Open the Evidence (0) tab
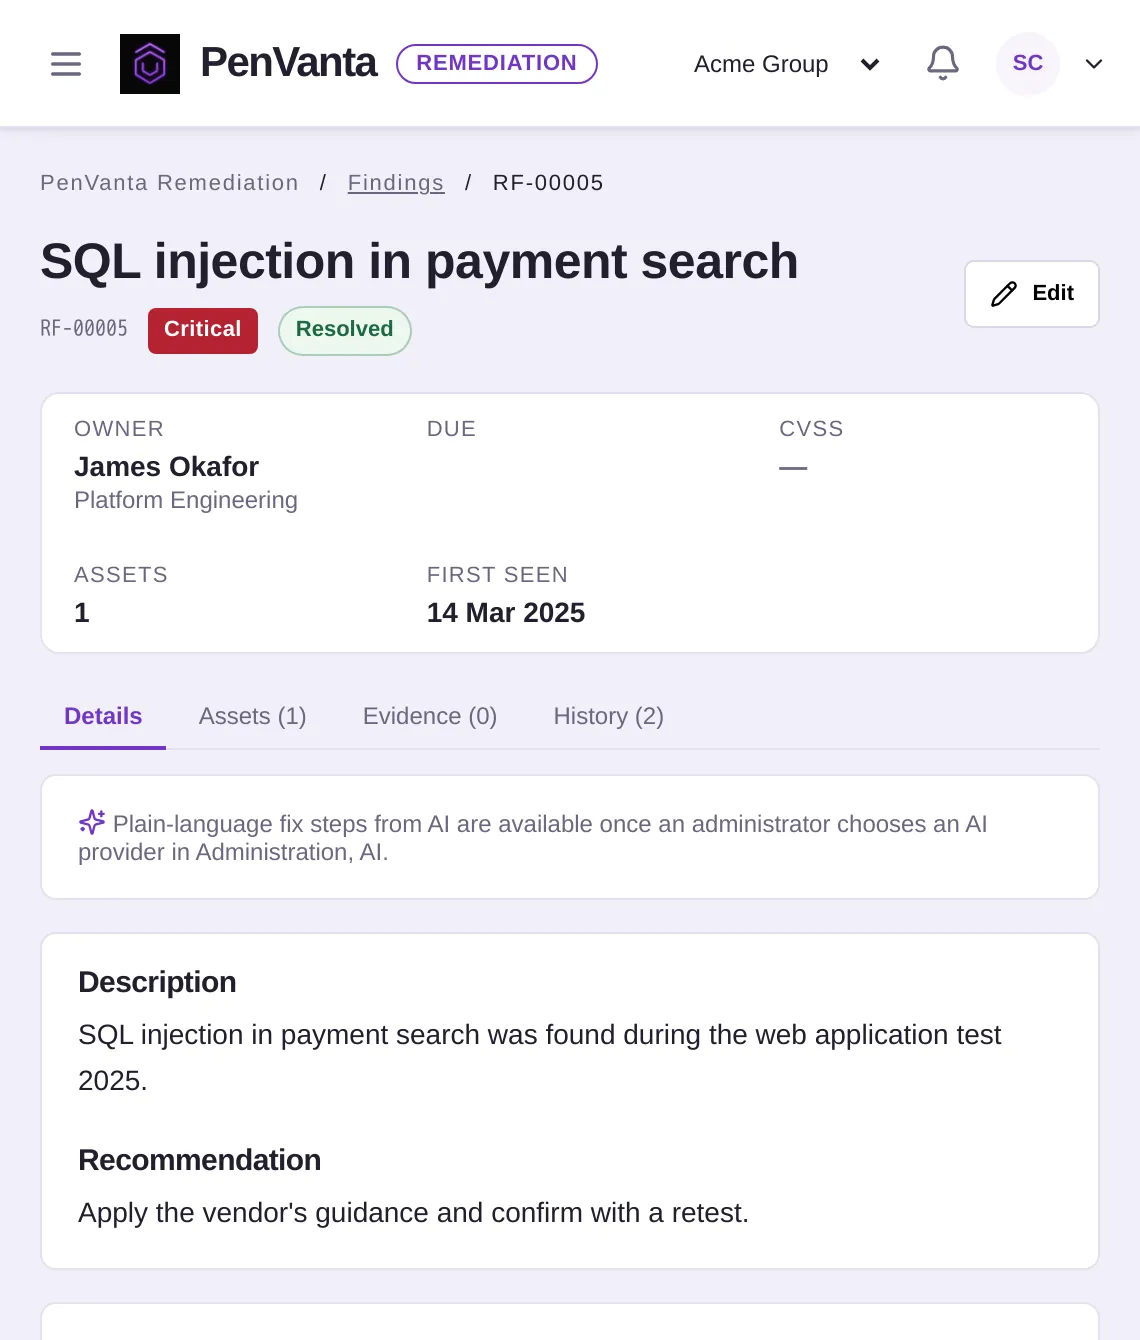This screenshot has width=1140, height=1340. click(x=430, y=716)
